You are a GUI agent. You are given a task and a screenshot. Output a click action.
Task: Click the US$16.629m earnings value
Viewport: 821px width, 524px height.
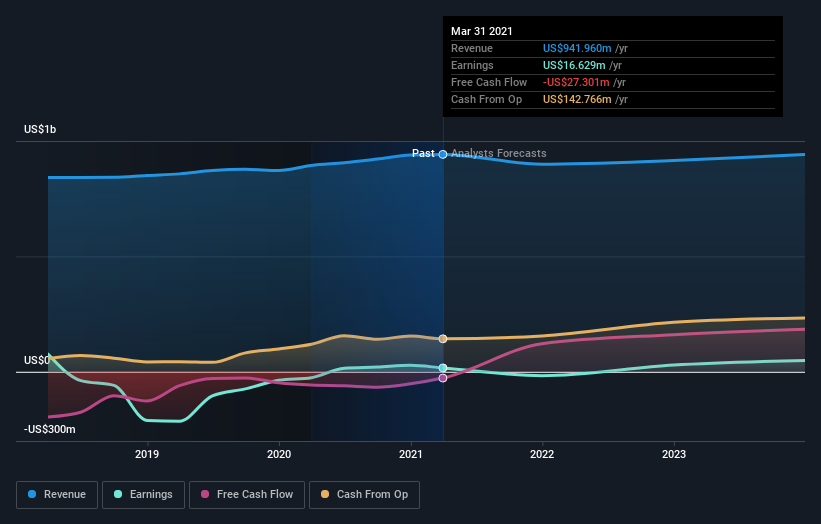click(574, 65)
